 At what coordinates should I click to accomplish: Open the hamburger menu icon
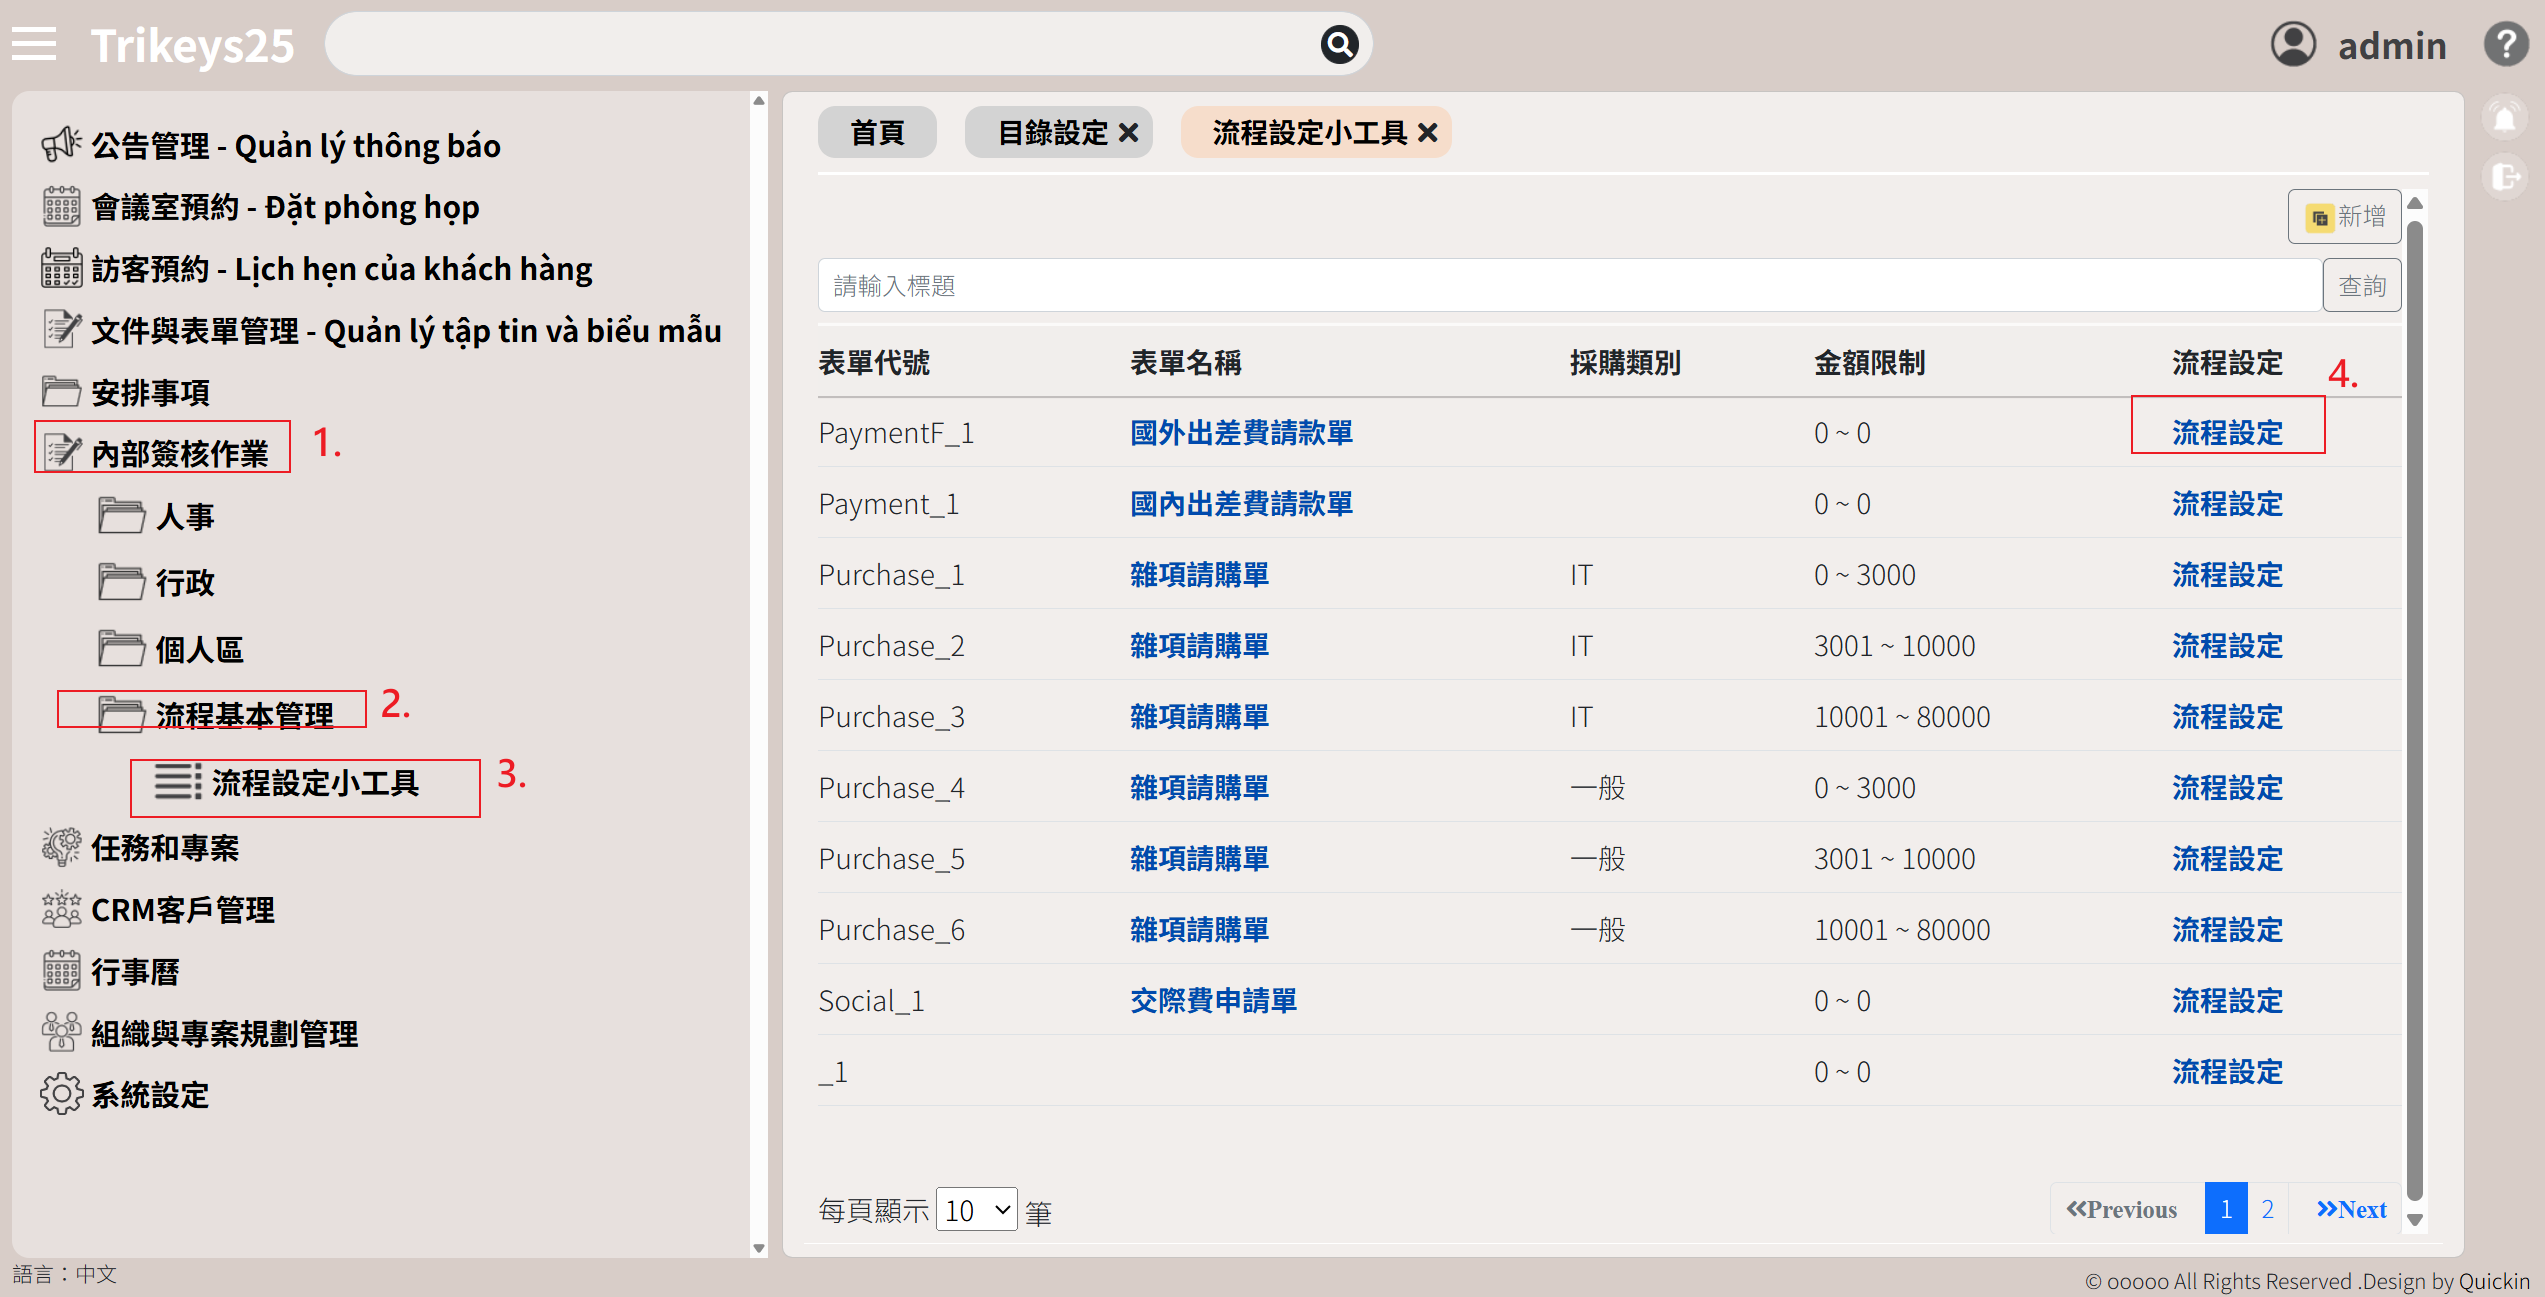[x=34, y=45]
